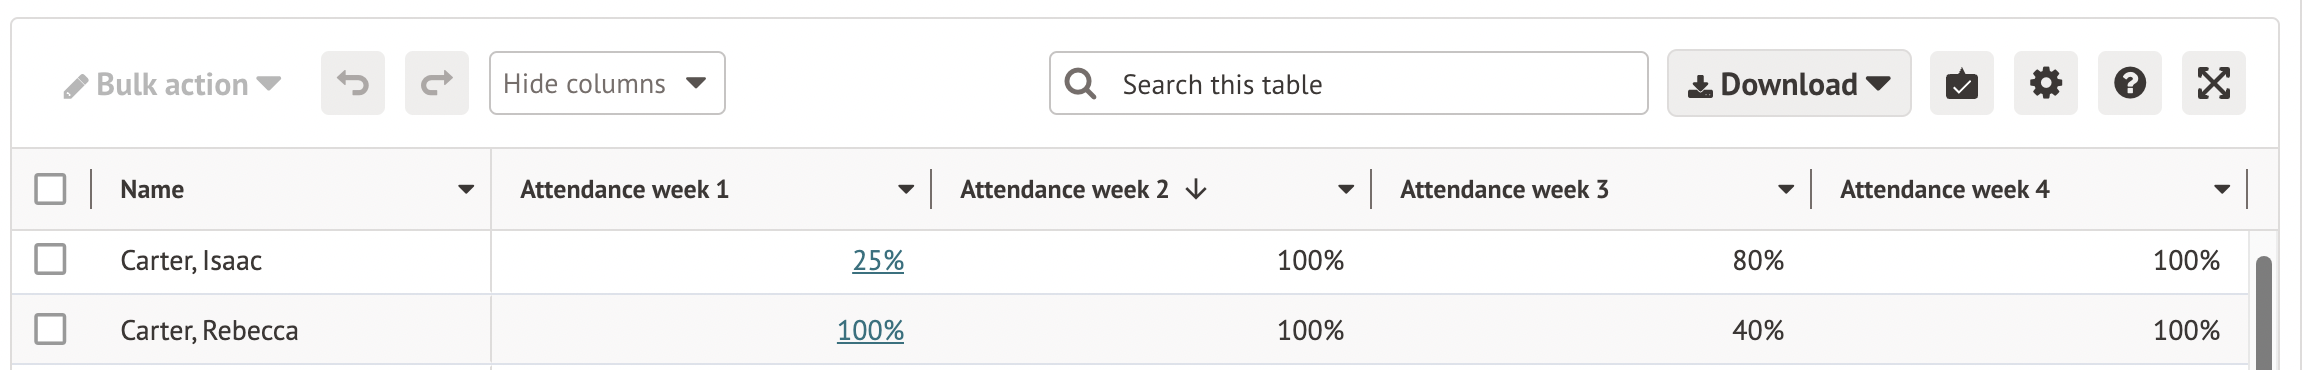Open the settings gear icon
This screenshot has width=2302, height=370.
point(2046,83)
